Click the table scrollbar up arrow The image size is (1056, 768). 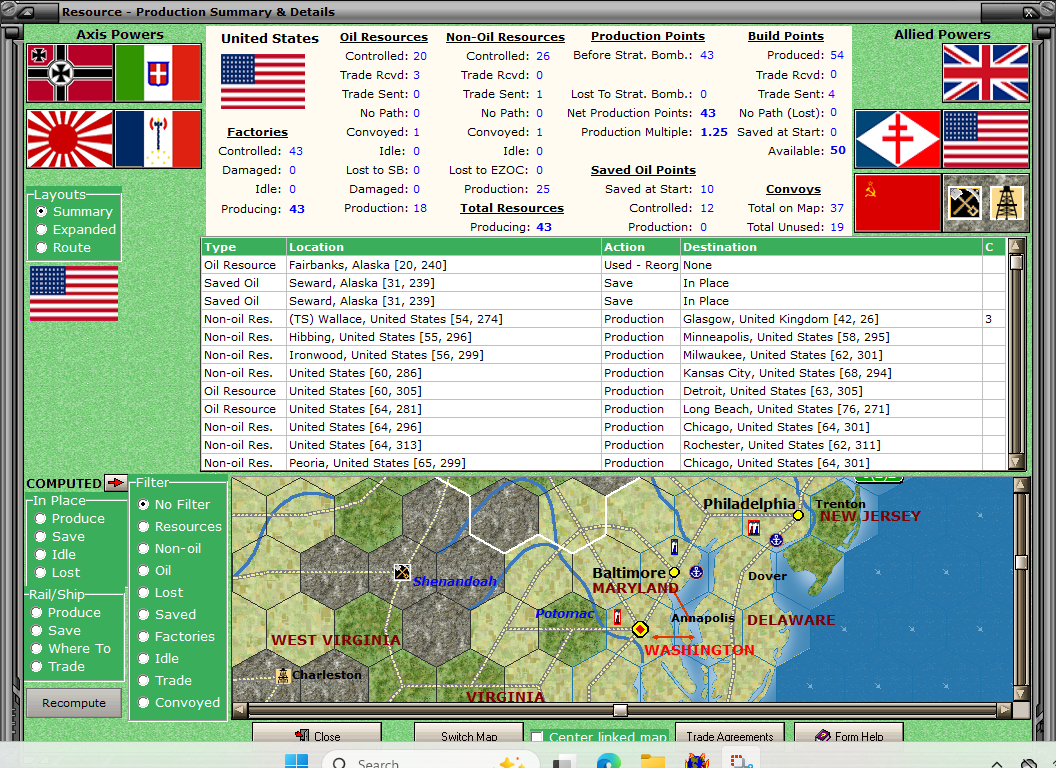tap(1016, 245)
